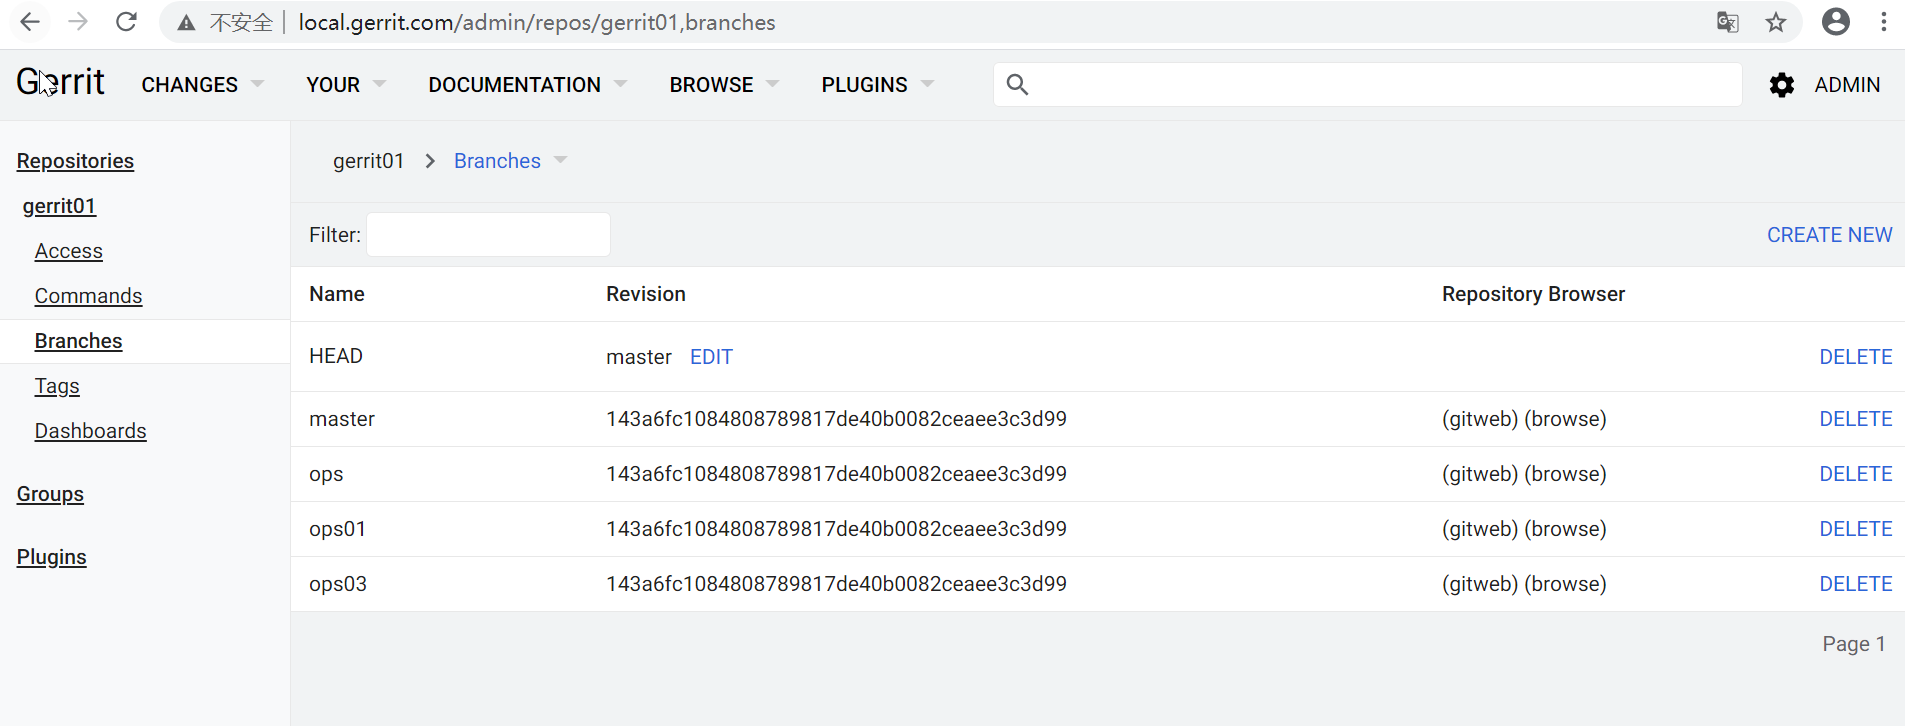The image size is (1905, 726).
Task: Open Dashboards in the sidebar
Action: tap(90, 431)
